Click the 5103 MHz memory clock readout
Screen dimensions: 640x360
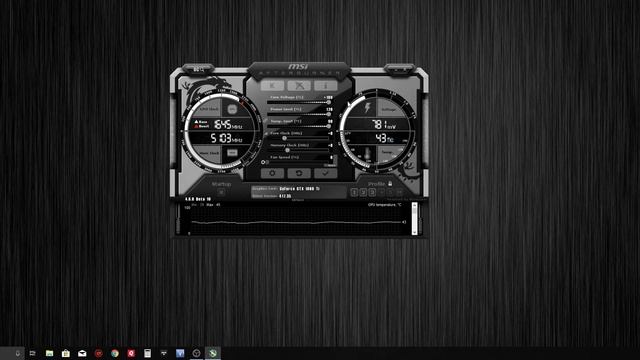coord(226,138)
